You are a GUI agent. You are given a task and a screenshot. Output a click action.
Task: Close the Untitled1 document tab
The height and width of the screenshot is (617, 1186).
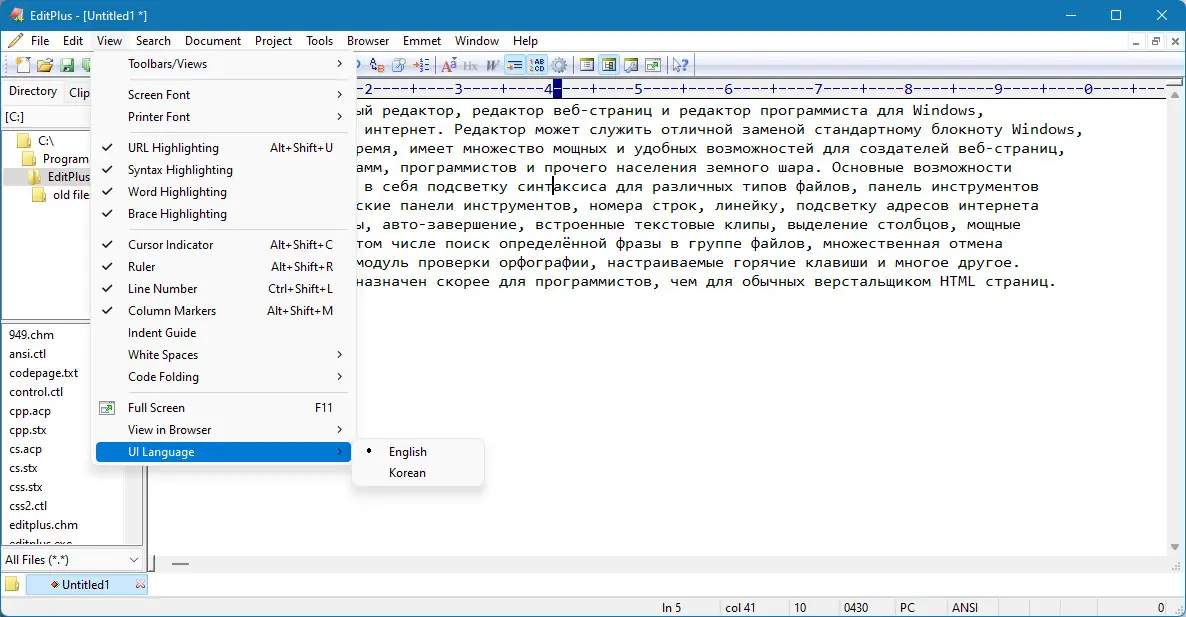click(x=140, y=584)
